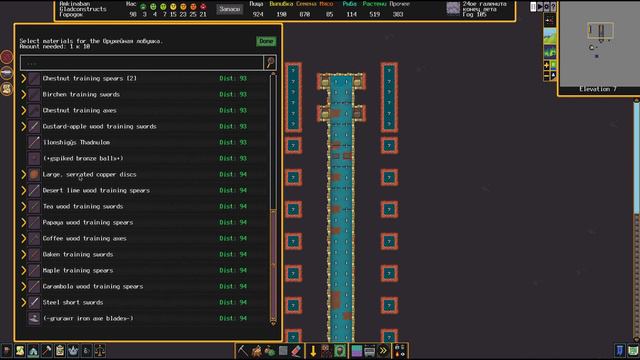Choose Large, serrated copper discs text
The image size is (640, 360).
[x=89, y=174]
